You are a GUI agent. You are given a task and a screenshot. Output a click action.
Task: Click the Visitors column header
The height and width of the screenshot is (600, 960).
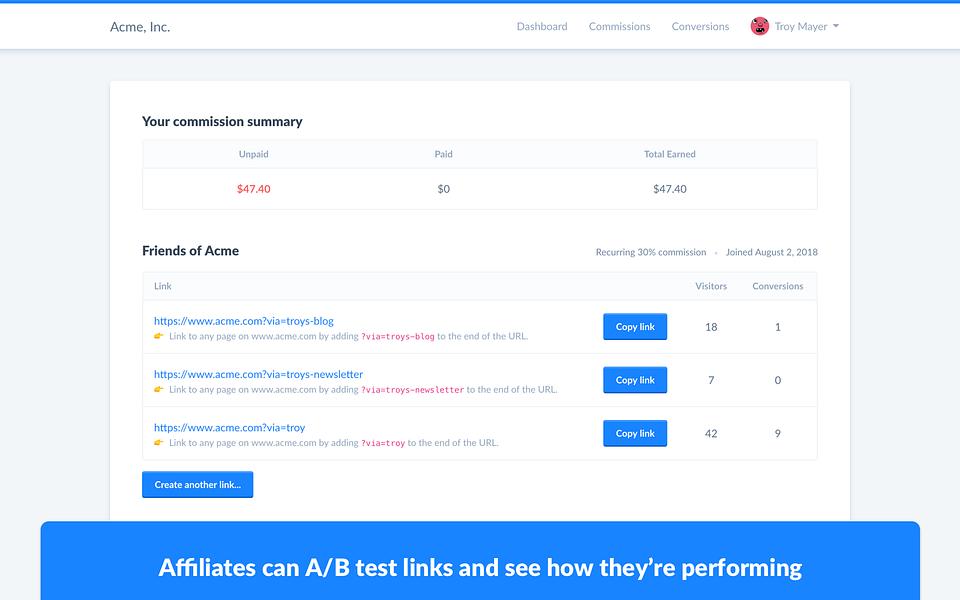[711, 286]
